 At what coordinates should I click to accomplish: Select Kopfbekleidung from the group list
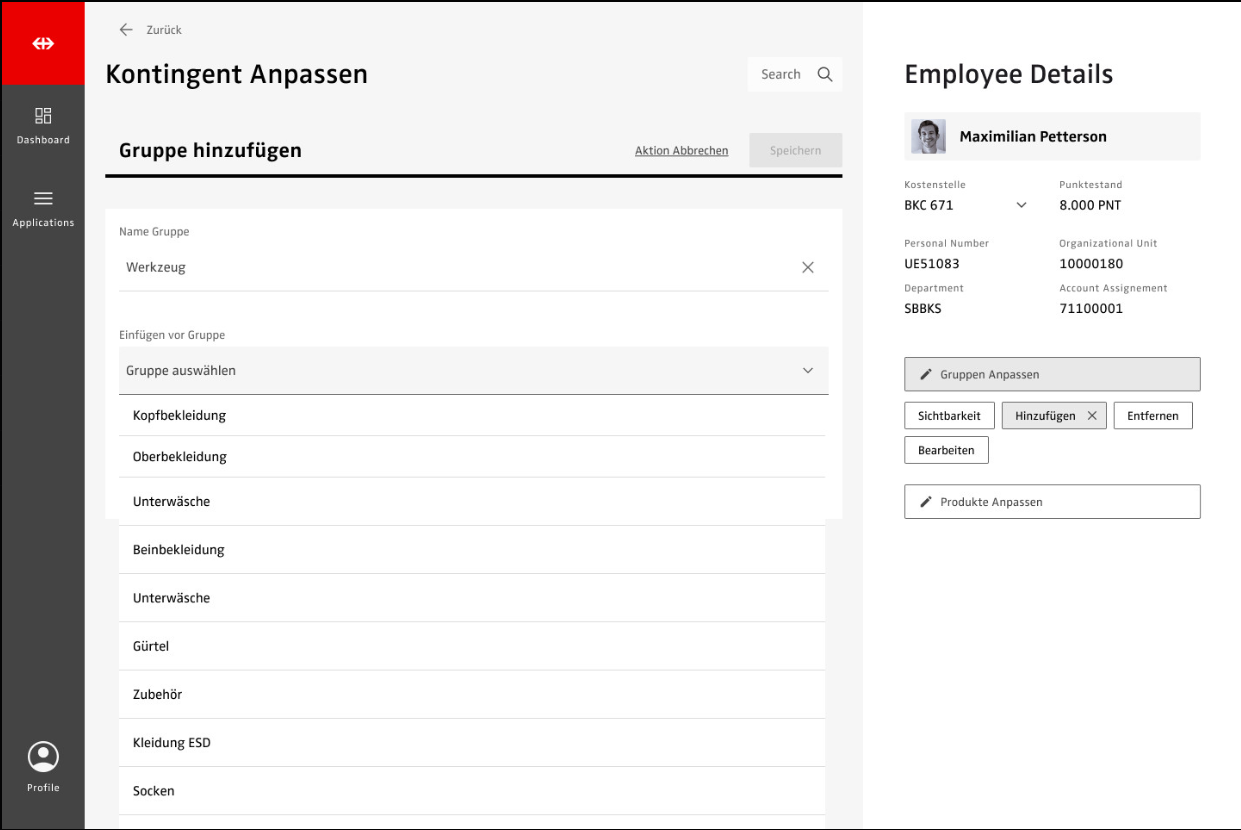click(x=179, y=415)
